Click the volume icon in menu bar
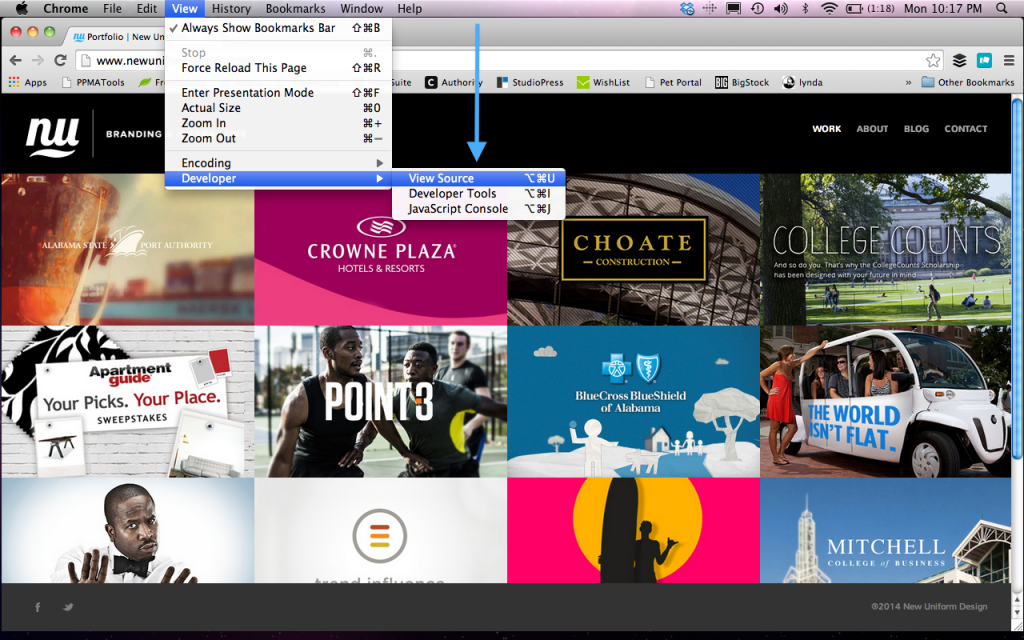 (x=780, y=8)
